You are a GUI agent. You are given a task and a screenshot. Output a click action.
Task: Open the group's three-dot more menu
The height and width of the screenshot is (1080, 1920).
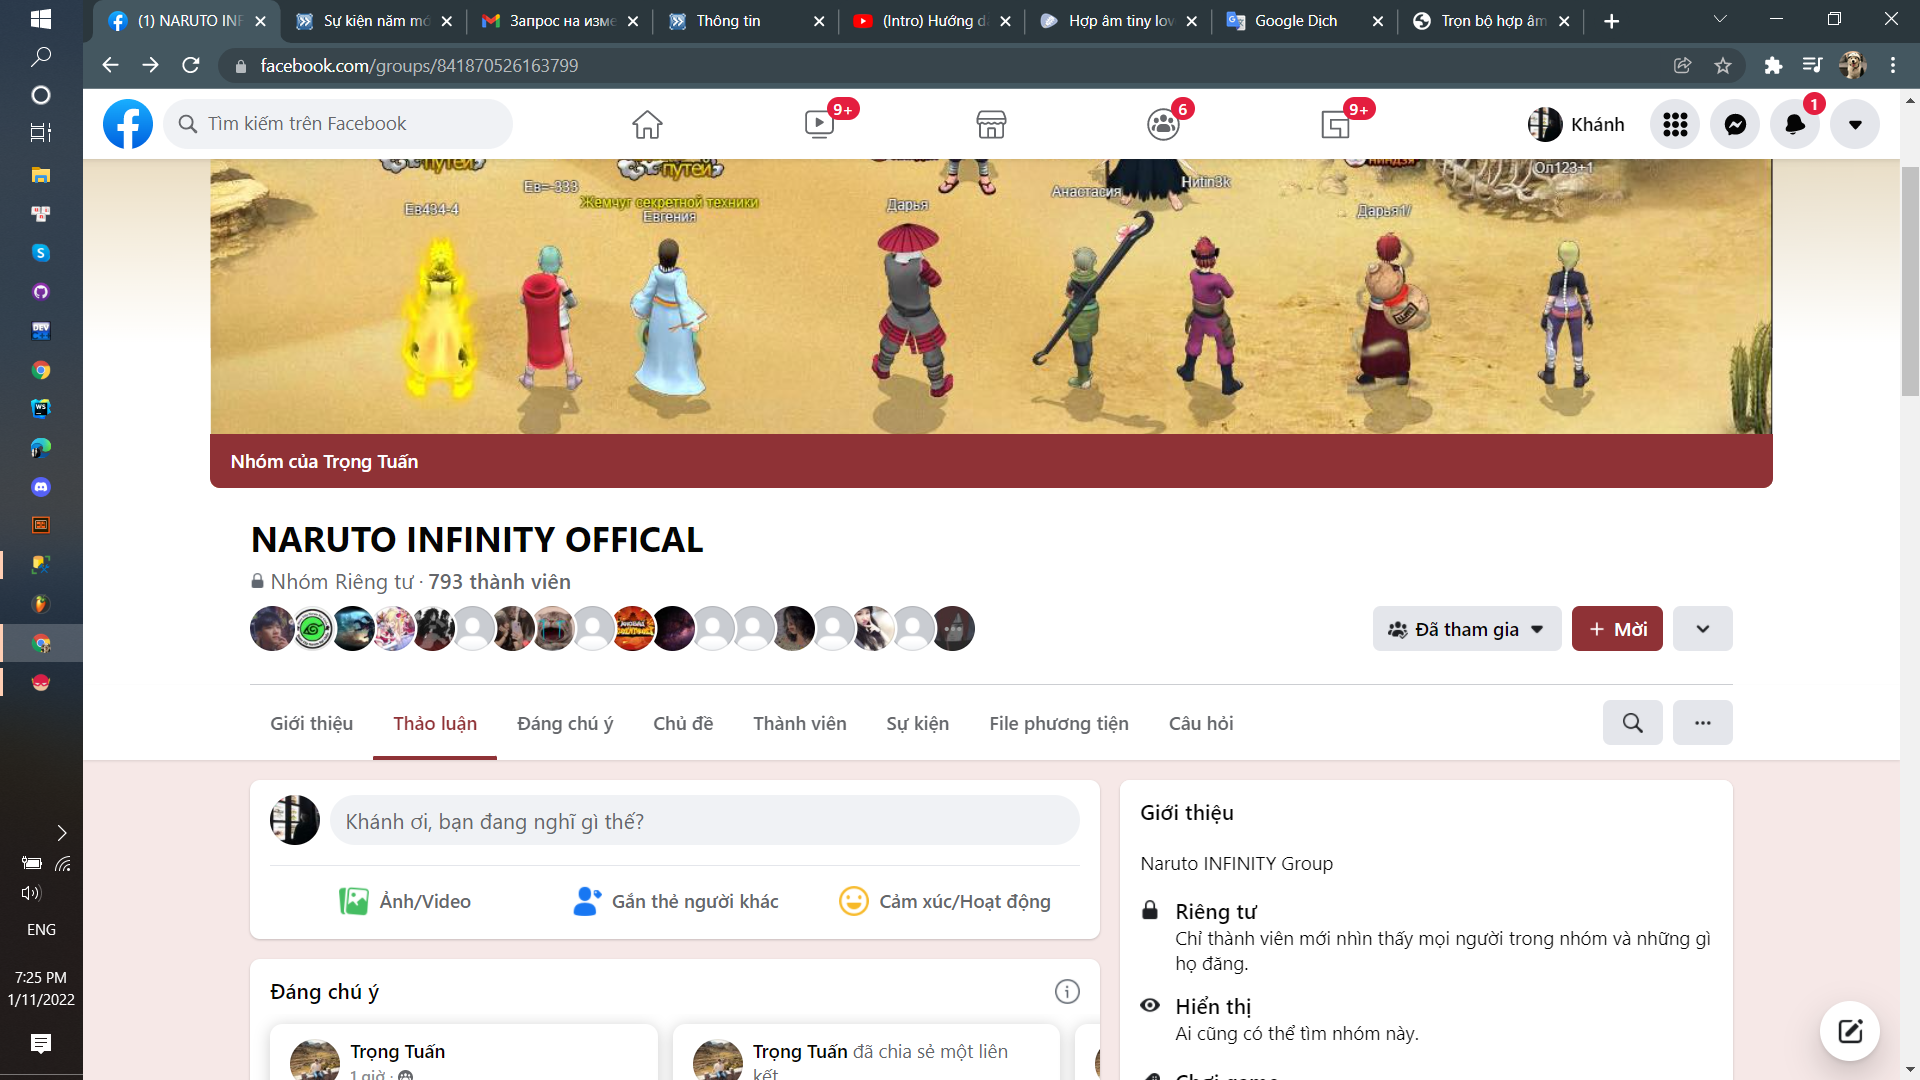coord(1703,723)
